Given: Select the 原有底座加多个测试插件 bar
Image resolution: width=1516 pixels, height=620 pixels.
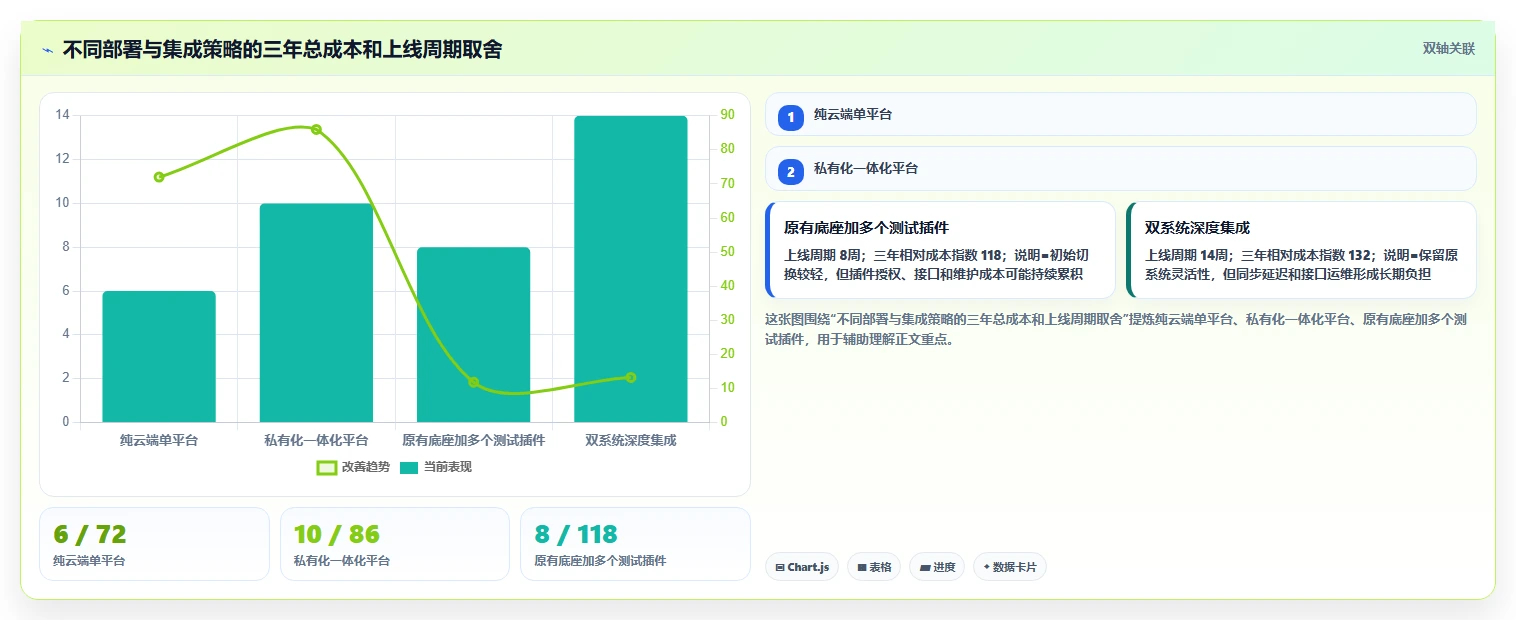Looking at the screenshot, I should pos(473,335).
